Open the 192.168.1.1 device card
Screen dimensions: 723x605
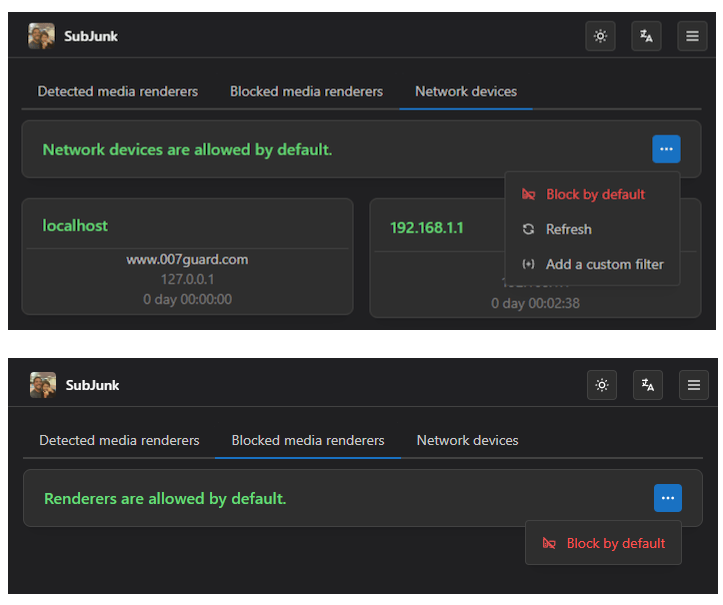[x=427, y=227]
